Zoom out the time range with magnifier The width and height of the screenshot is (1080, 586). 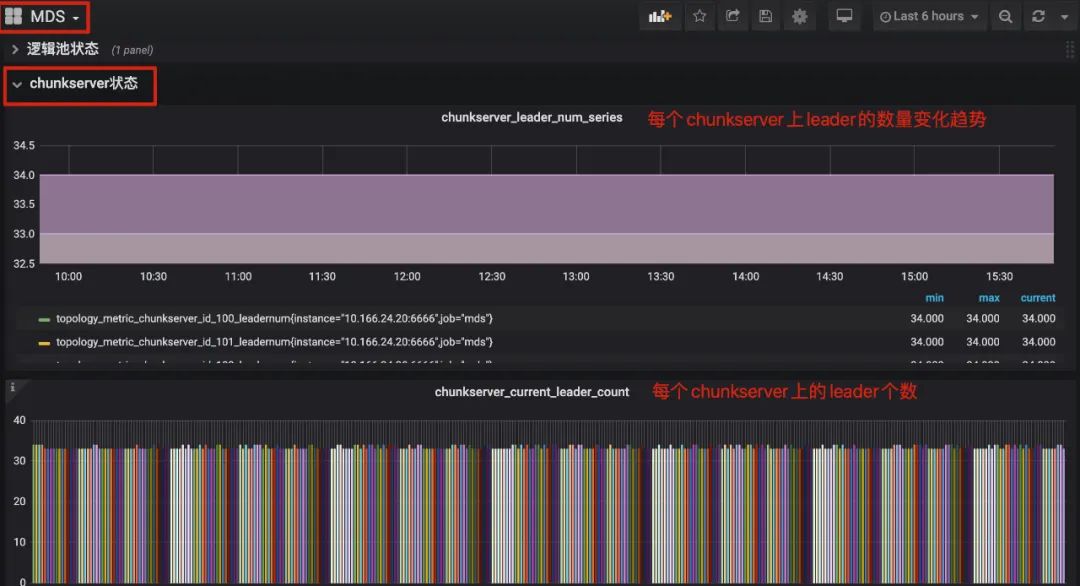1005,17
